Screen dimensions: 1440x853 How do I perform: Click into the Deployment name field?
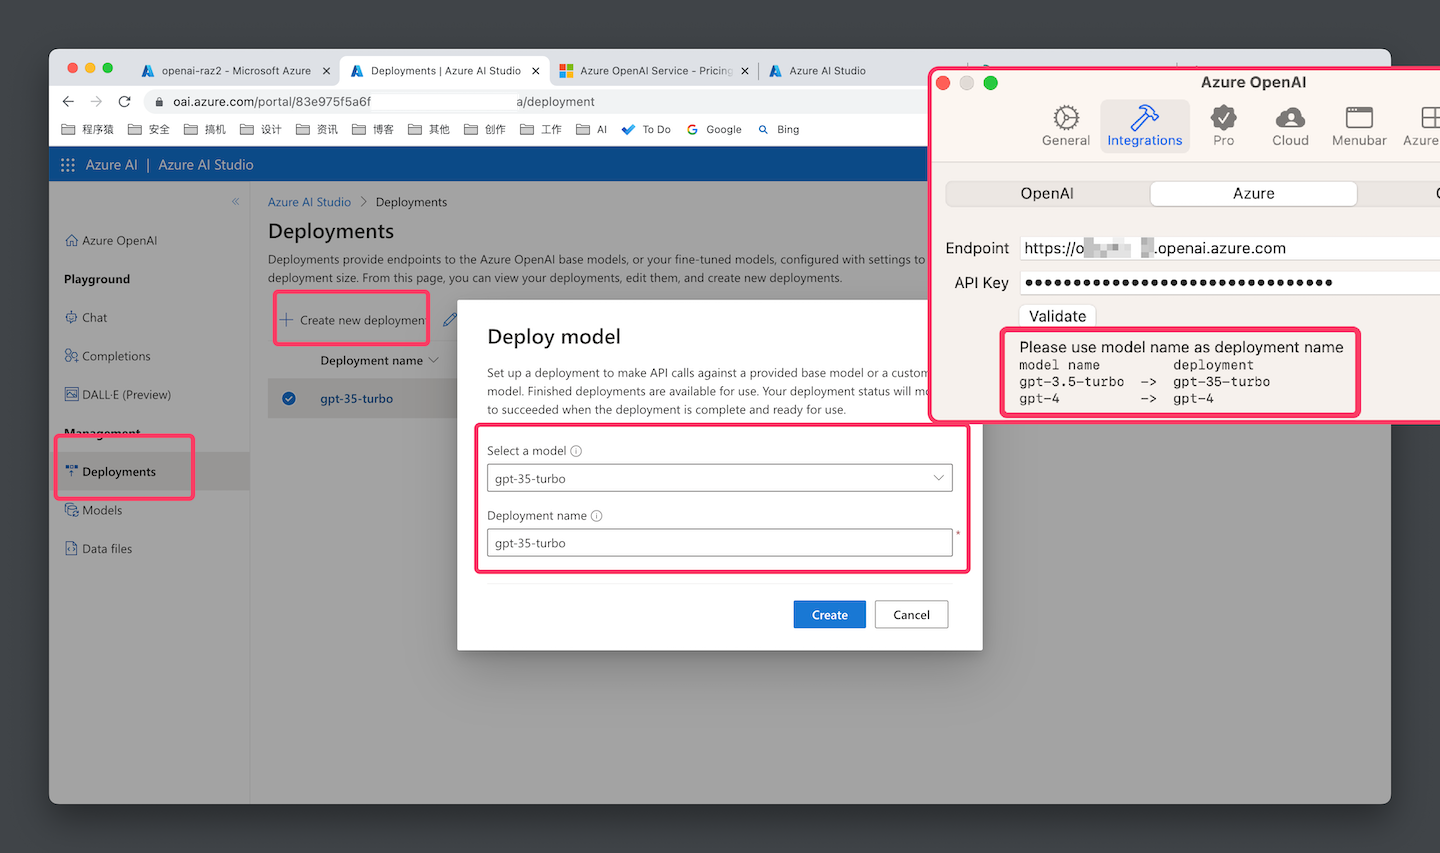click(719, 543)
